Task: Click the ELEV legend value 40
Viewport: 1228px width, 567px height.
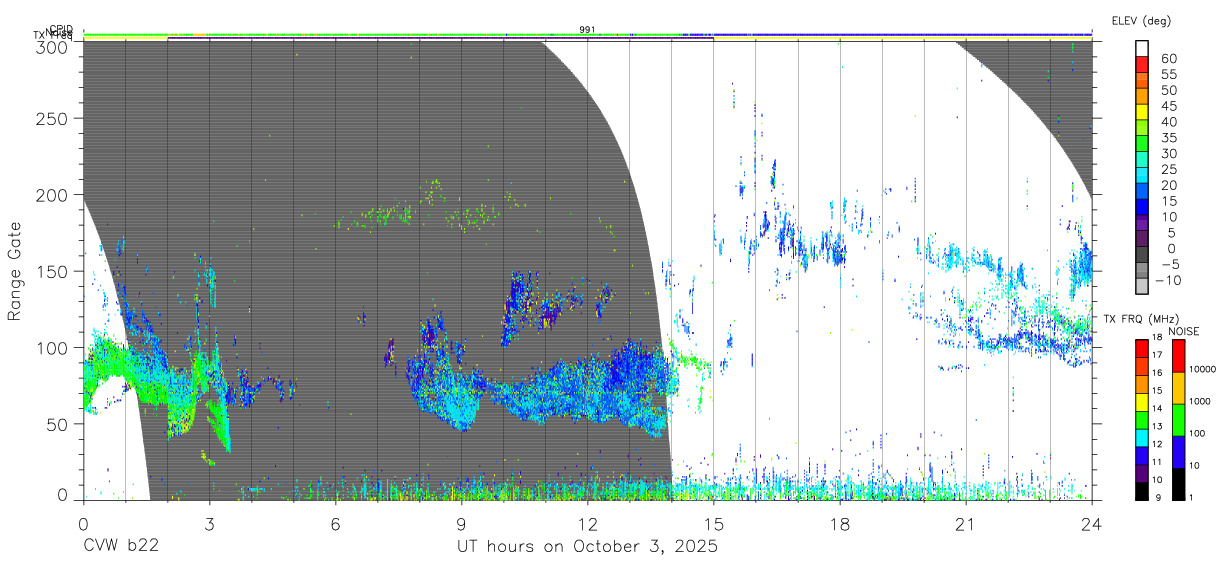Action: (x=1168, y=121)
